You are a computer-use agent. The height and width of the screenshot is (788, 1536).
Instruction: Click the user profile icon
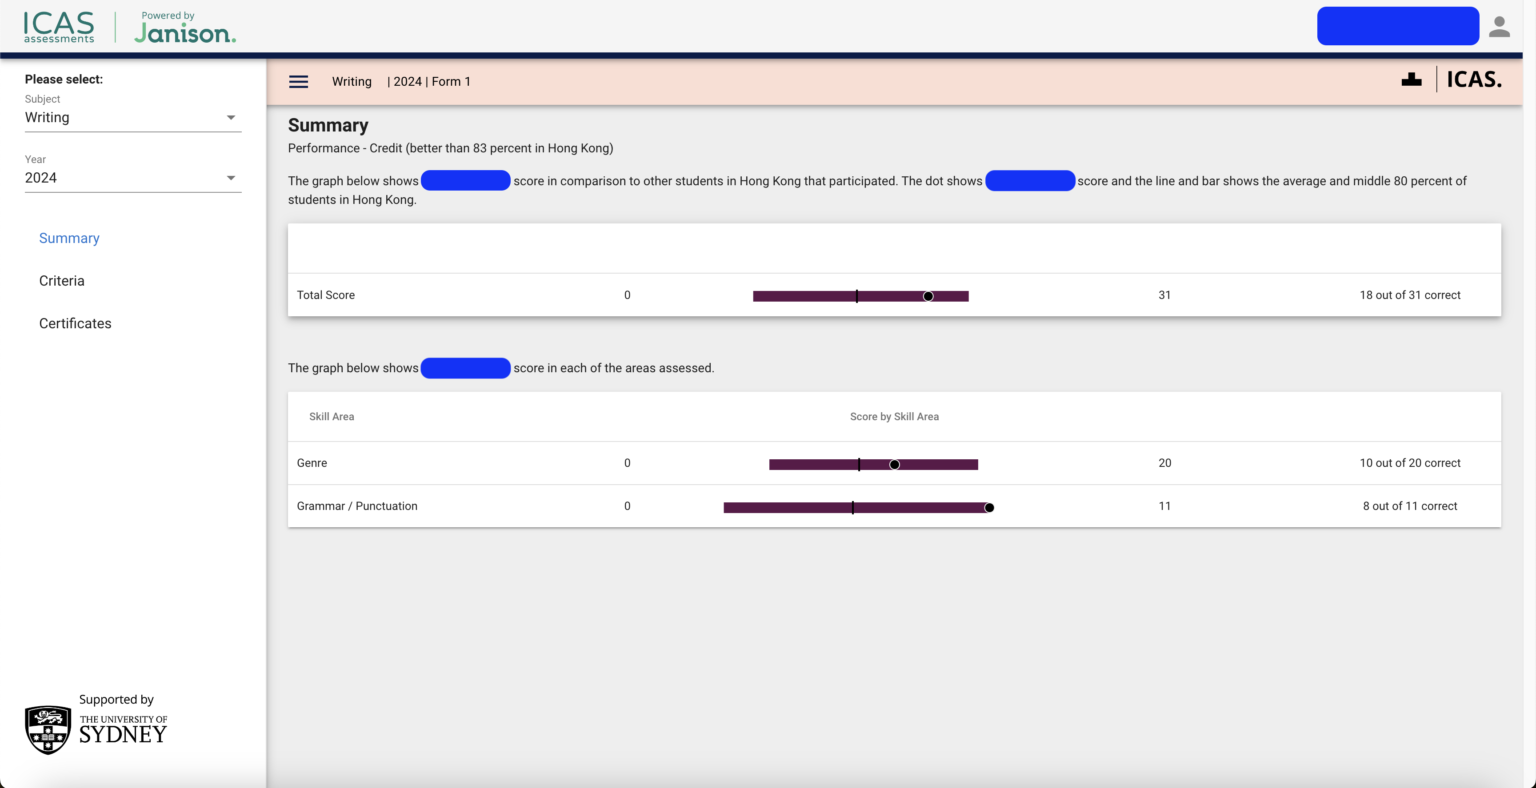pyautogui.click(x=1499, y=27)
